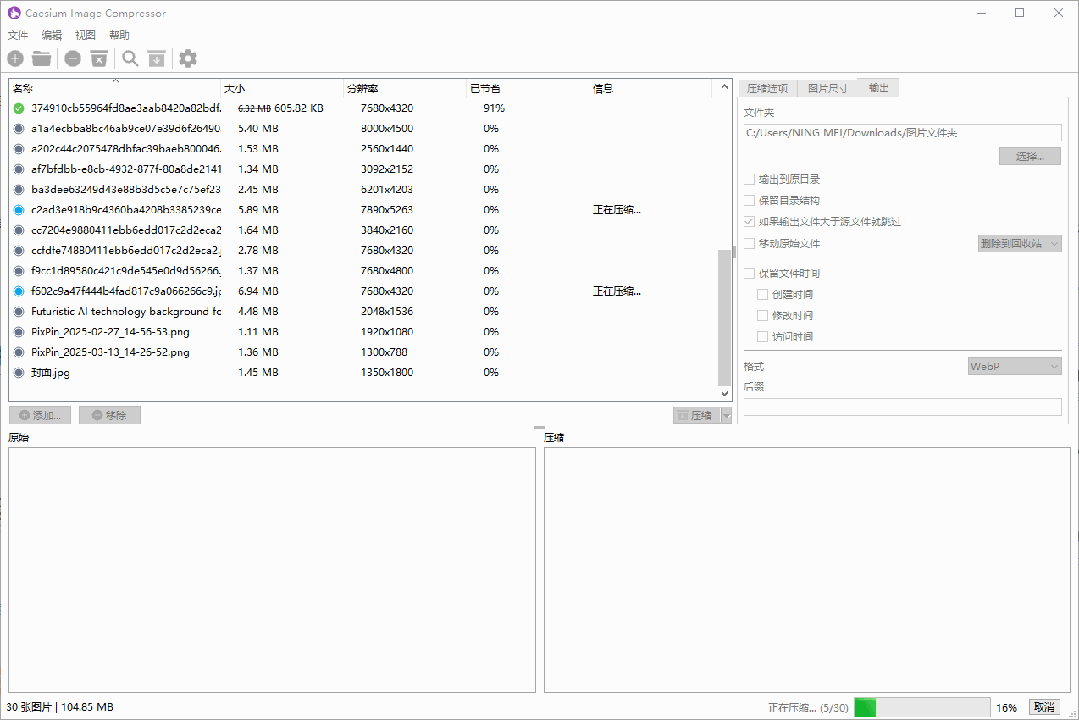Toggle 访问时间 checkbox

pyautogui.click(x=762, y=337)
